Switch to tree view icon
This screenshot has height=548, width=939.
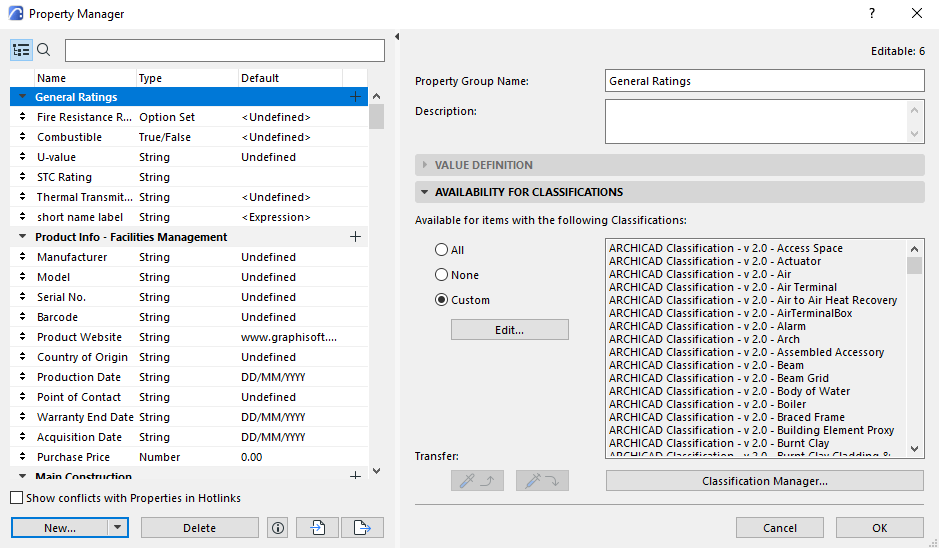(x=21, y=50)
